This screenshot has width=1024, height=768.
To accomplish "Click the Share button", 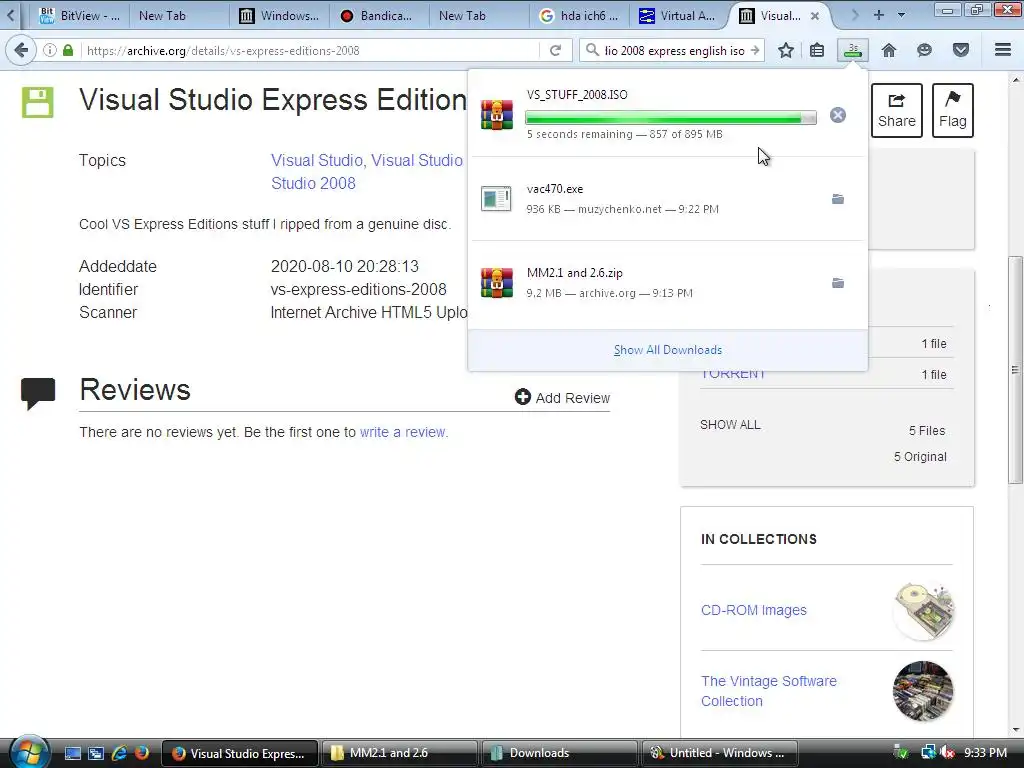I will point(897,110).
